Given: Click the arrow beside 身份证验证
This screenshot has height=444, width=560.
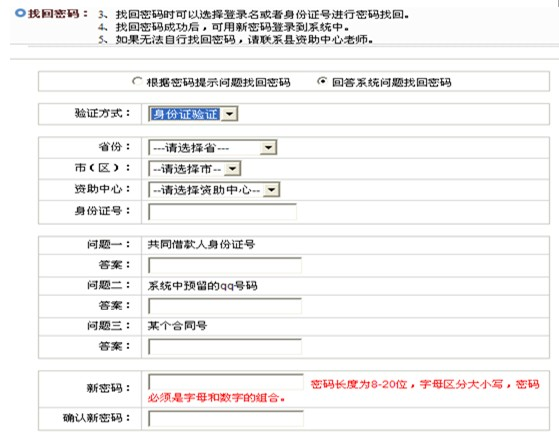Looking at the screenshot, I should 229,114.
